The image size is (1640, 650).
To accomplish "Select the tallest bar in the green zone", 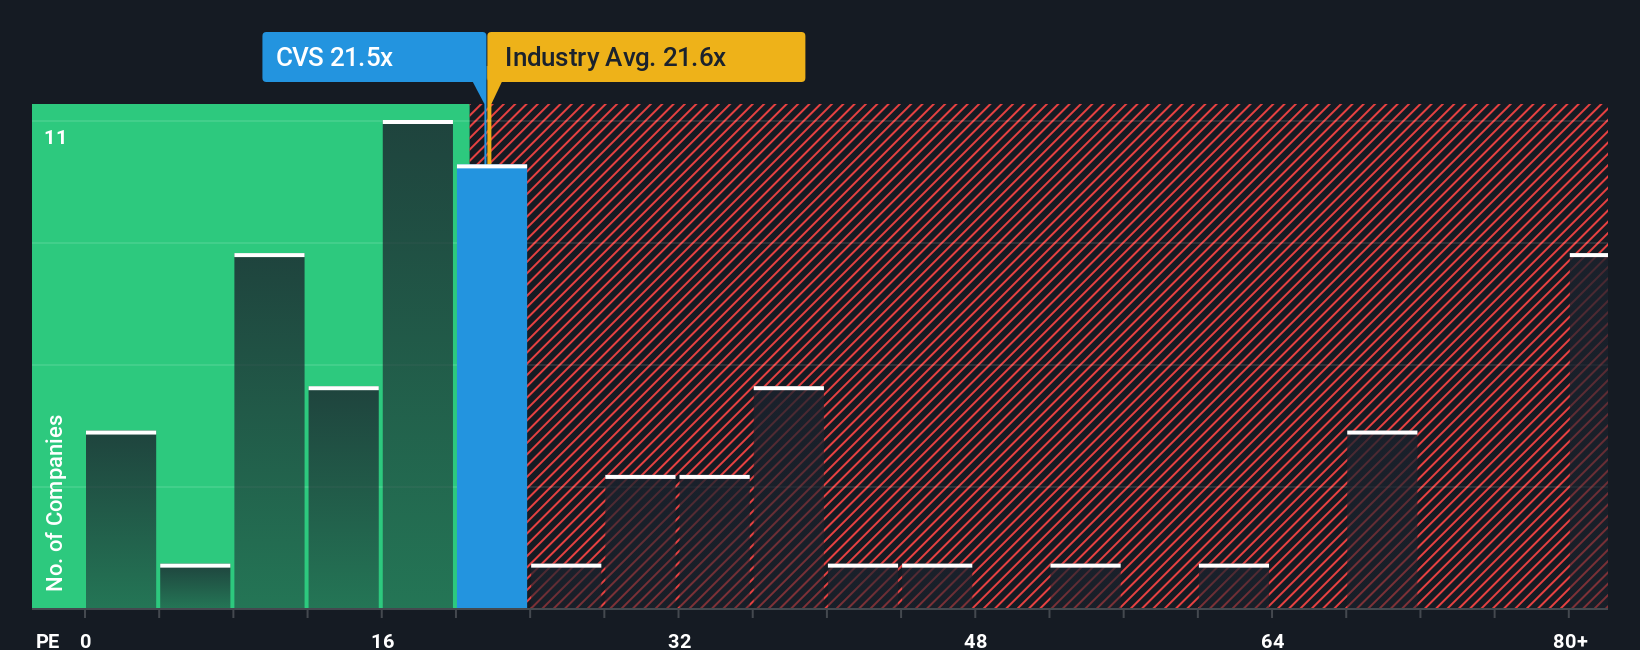I will click(x=418, y=365).
